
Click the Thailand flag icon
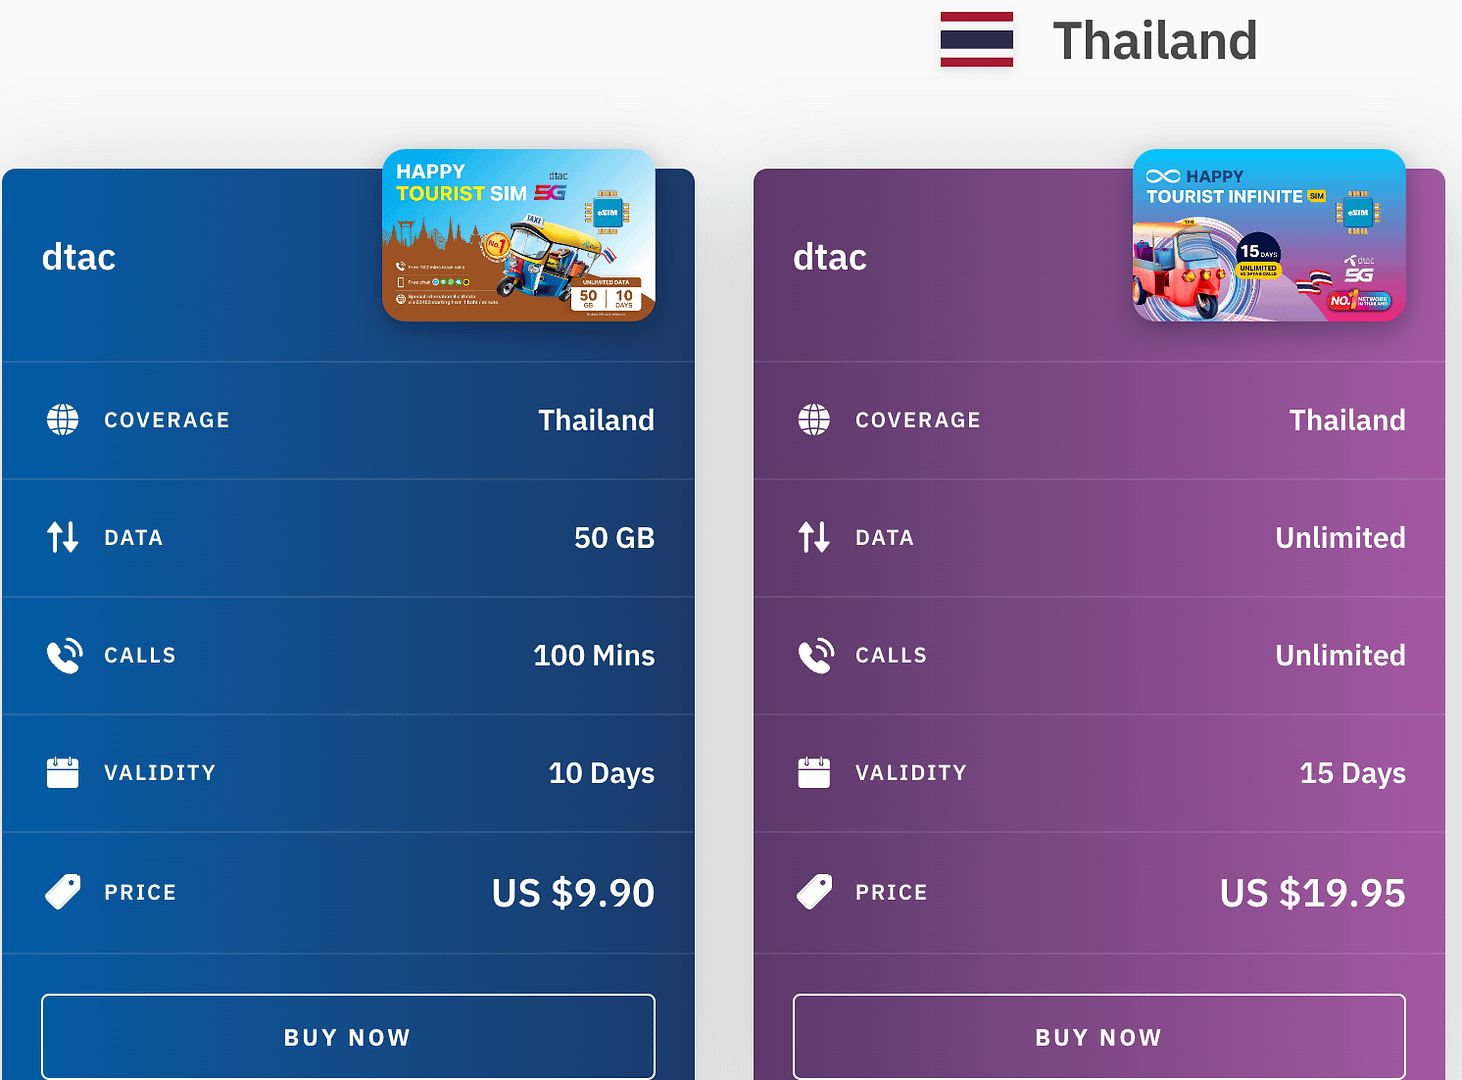click(976, 40)
